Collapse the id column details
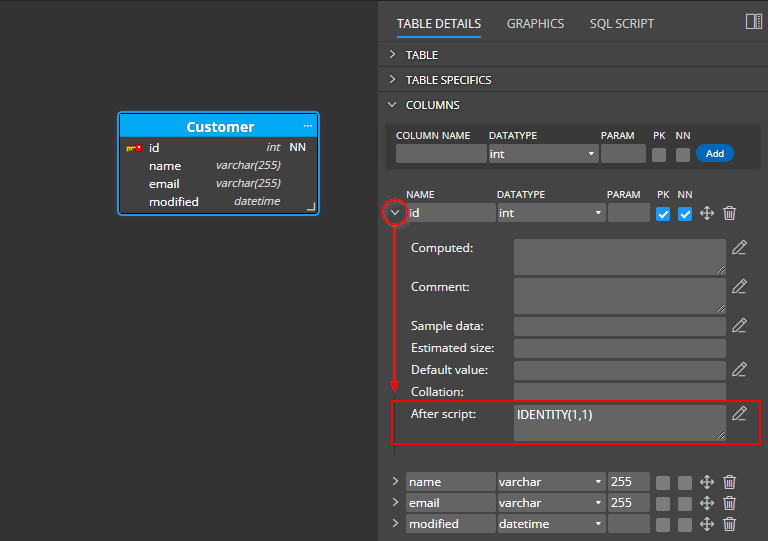The width and height of the screenshot is (768, 541). pyautogui.click(x=395, y=213)
